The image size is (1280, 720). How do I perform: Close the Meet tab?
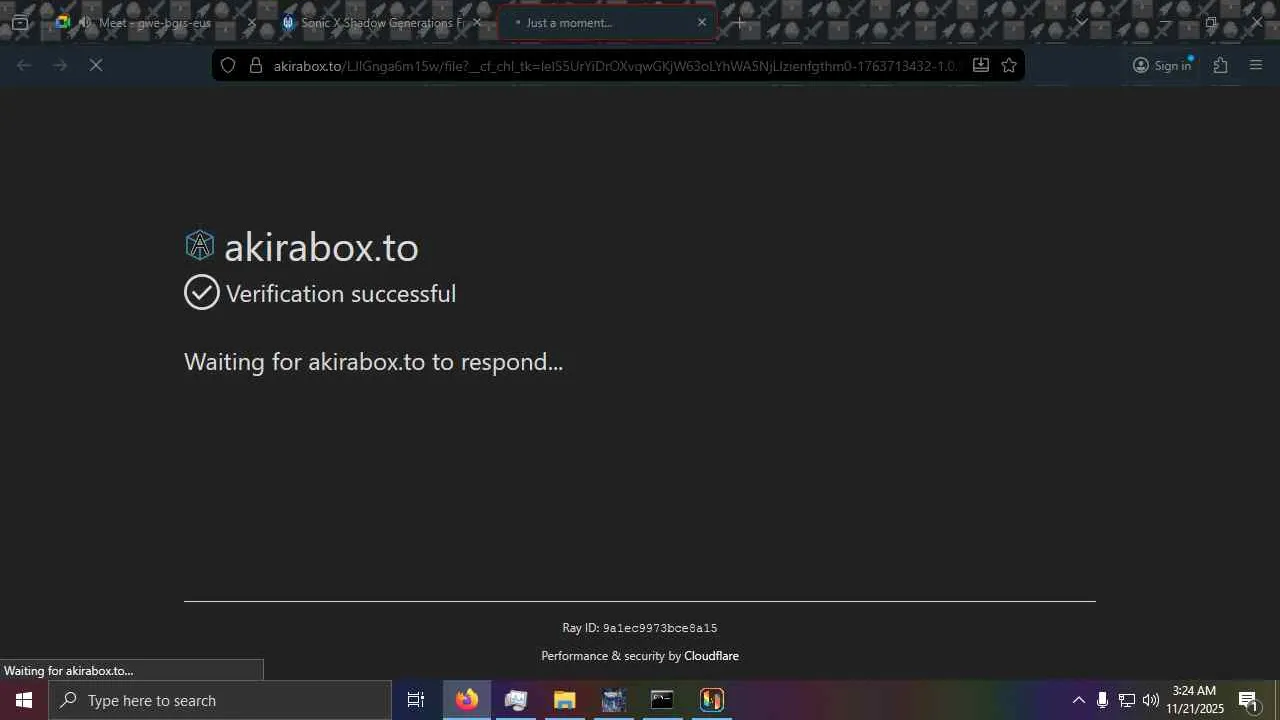point(251,22)
